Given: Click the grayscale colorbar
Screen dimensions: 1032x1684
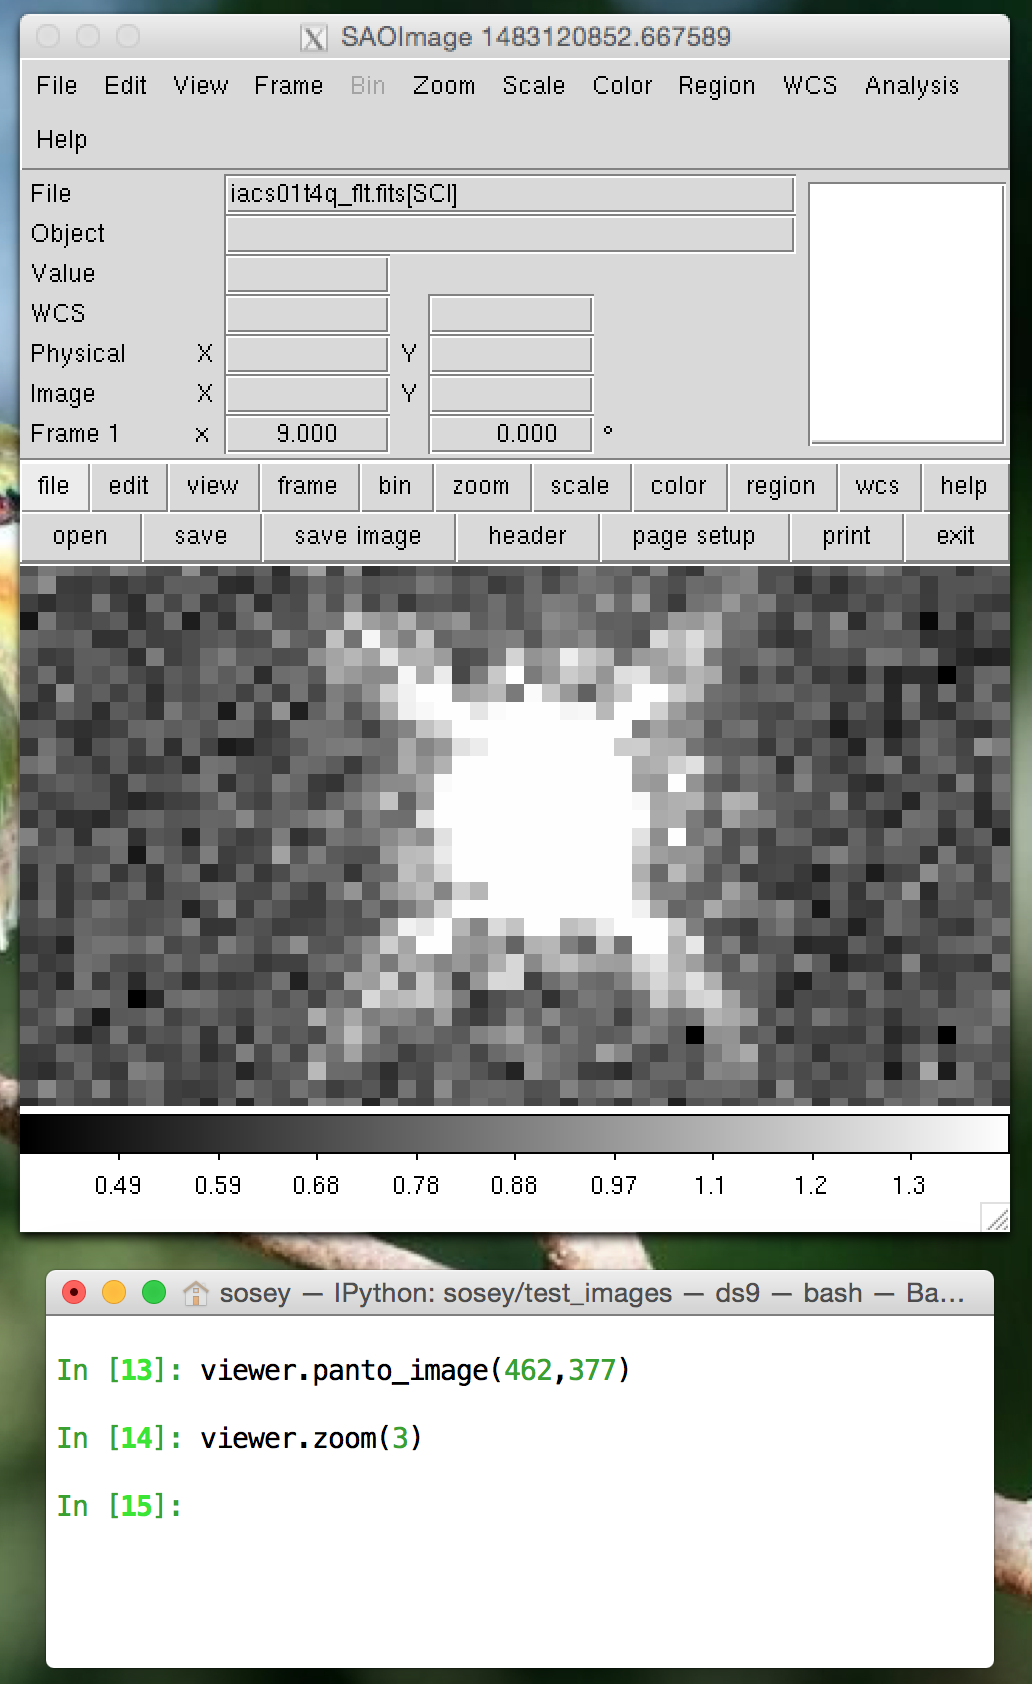Looking at the screenshot, I should [x=514, y=1134].
